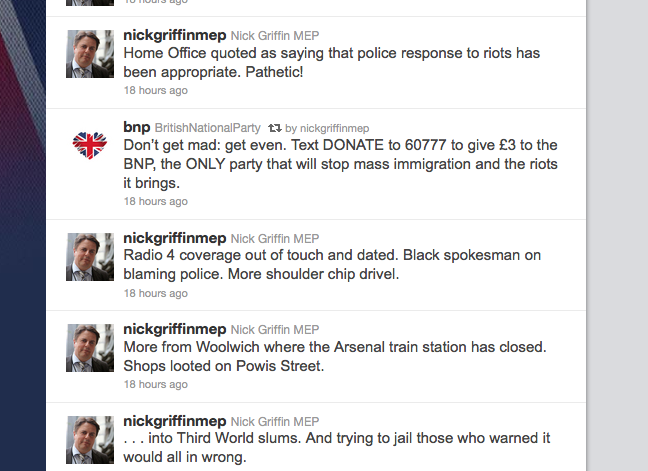Open nickgriffinmep username on Radio 4 tweet
This screenshot has width=648, height=471.
point(174,239)
